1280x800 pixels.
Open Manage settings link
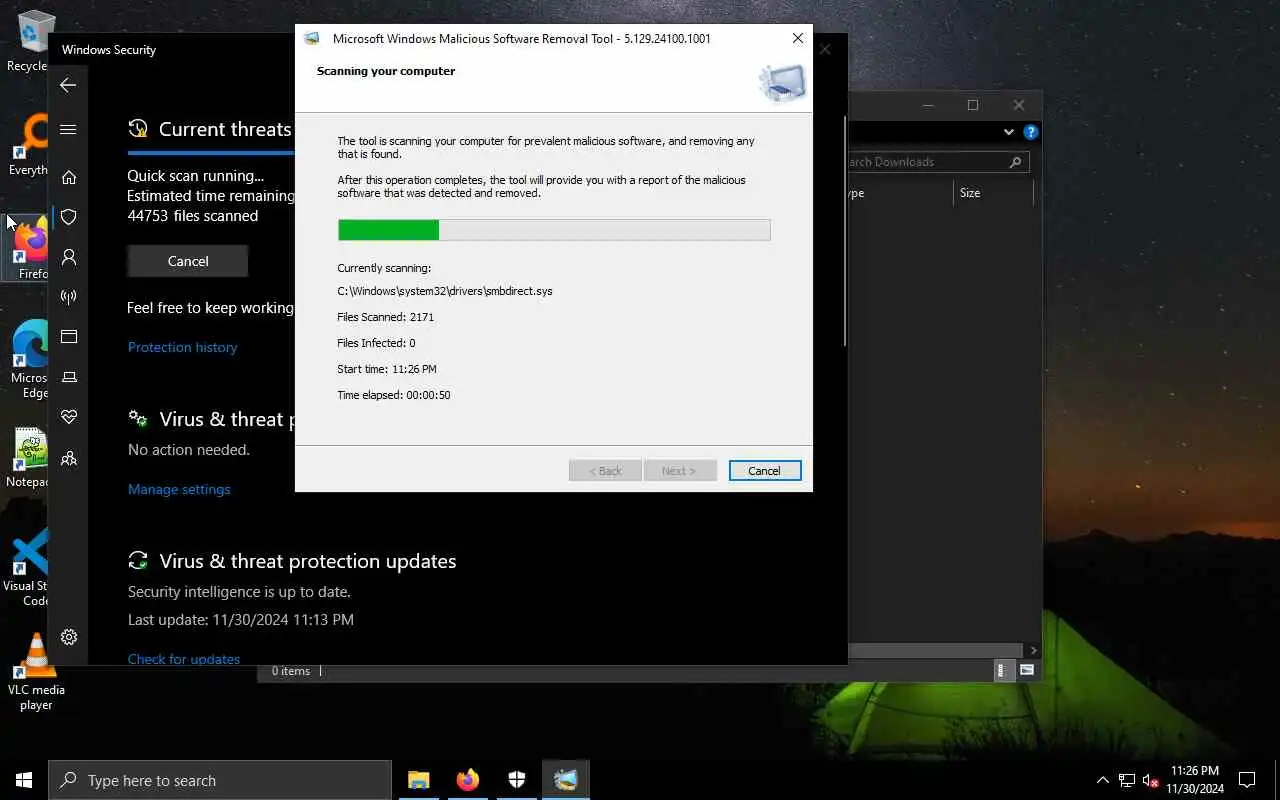click(179, 489)
